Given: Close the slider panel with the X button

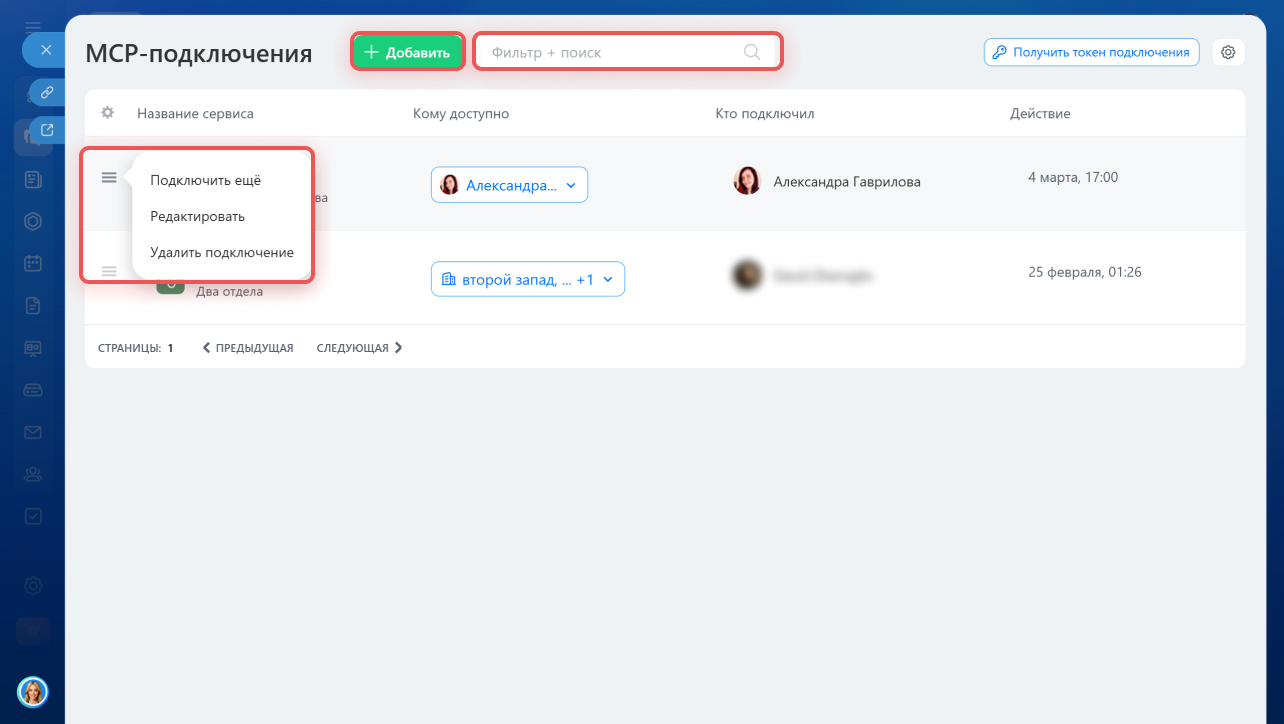Looking at the screenshot, I should (46, 49).
